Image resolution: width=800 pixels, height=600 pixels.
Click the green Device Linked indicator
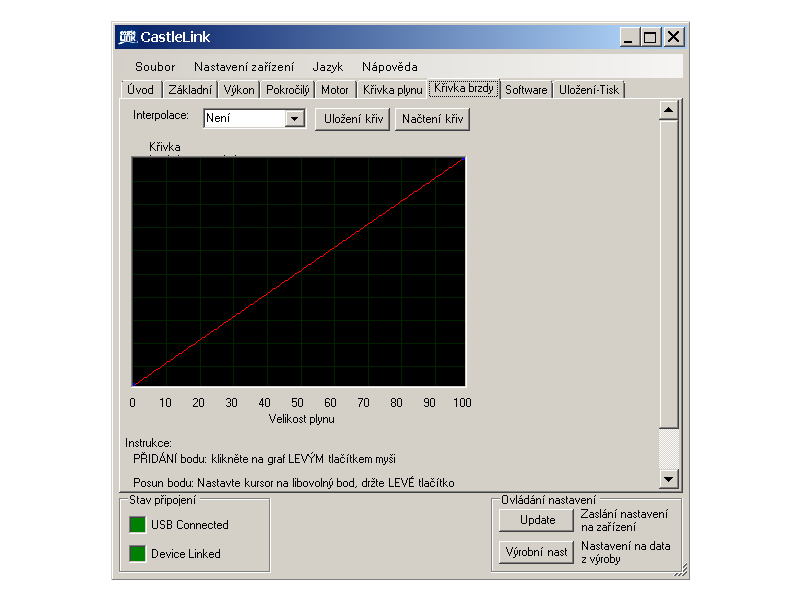[137, 554]
